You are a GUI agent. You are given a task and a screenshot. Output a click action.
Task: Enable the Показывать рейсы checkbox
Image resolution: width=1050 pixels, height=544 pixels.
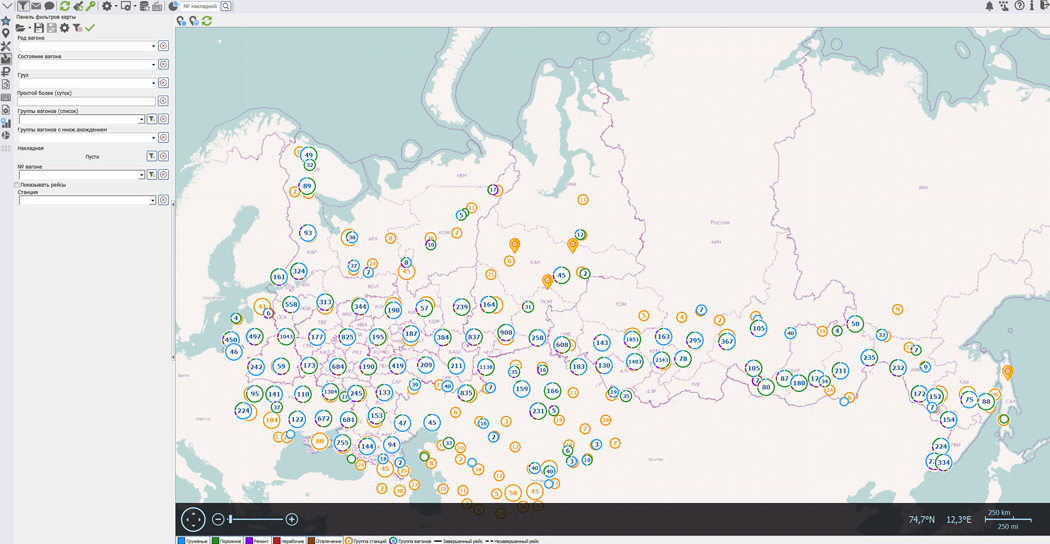(17, 185)
